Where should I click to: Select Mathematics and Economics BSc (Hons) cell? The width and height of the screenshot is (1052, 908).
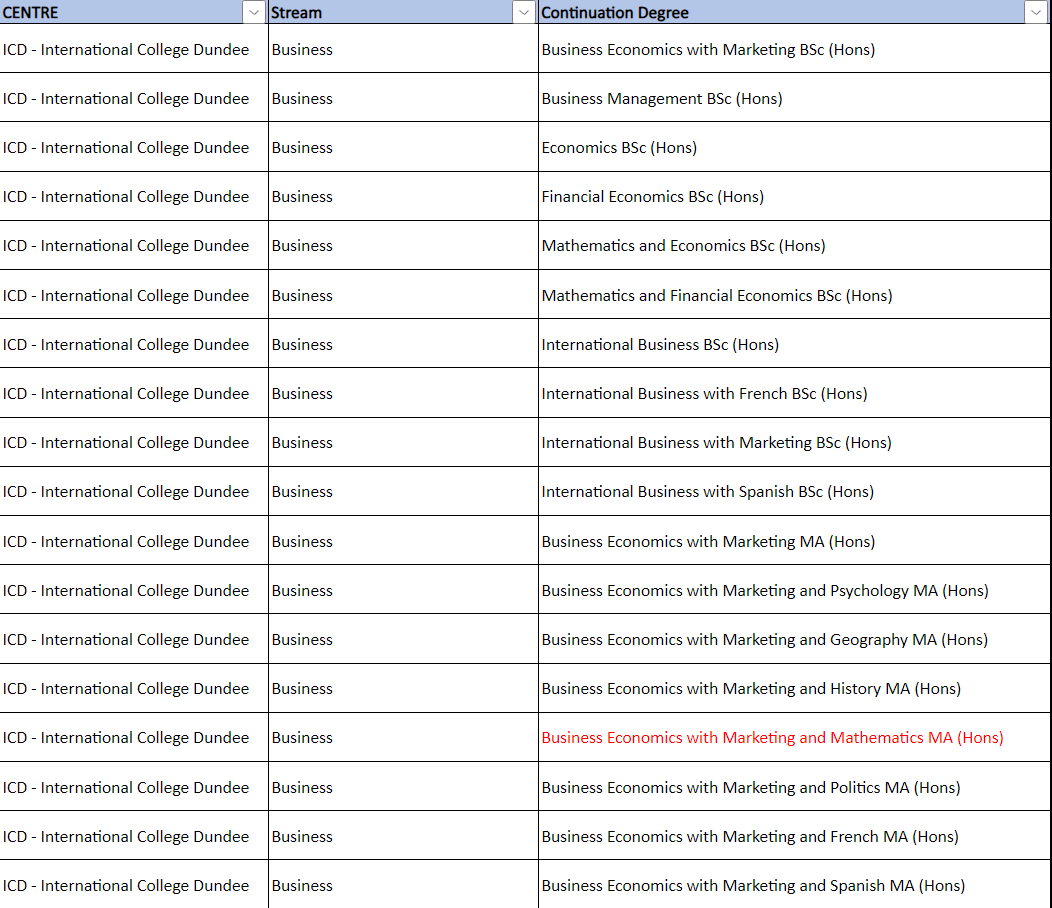pos(794,245)
